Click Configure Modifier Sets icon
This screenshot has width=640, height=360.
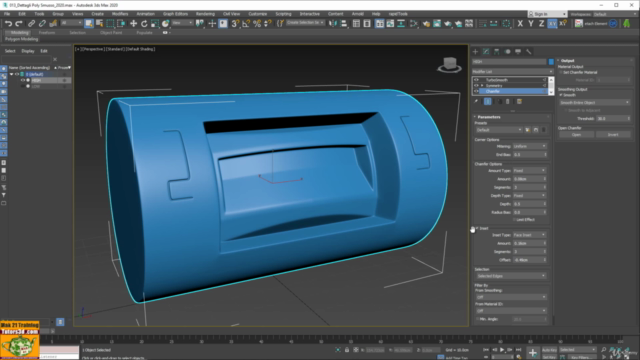(x=519, y=101)
